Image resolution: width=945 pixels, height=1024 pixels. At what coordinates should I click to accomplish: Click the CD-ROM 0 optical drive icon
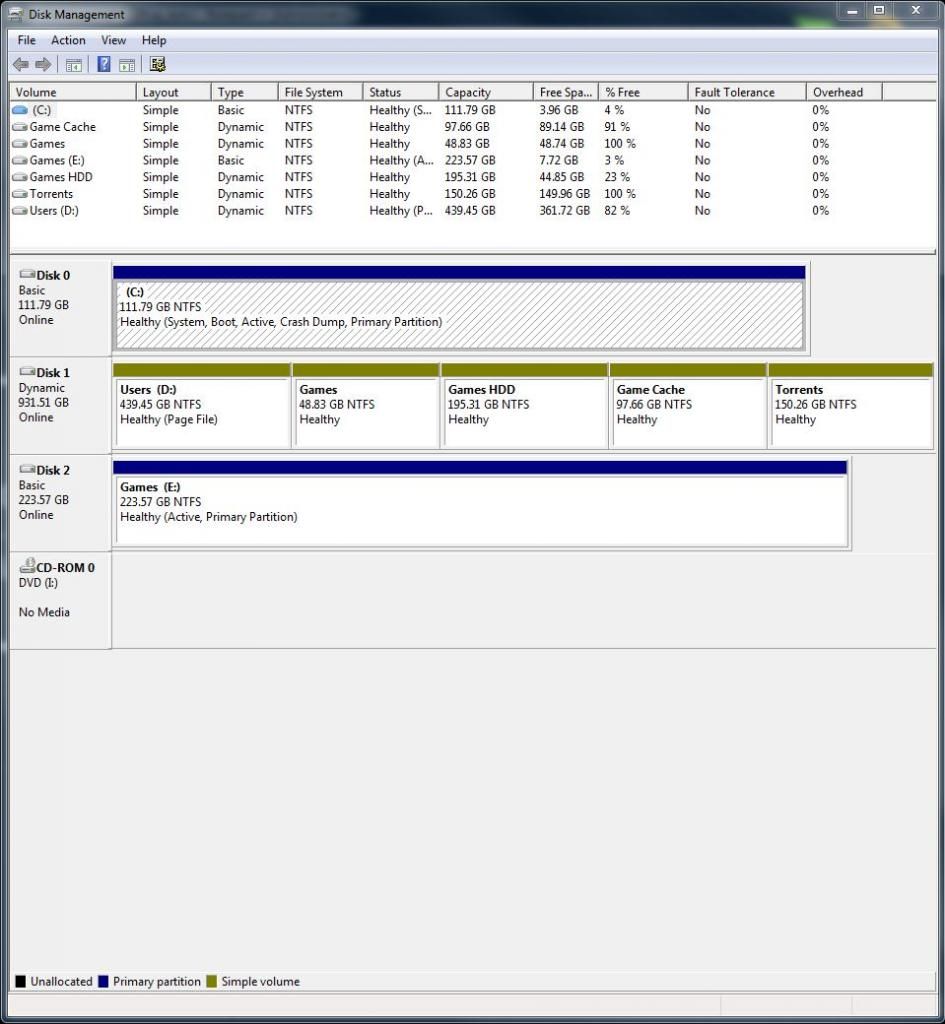[27, 566]
